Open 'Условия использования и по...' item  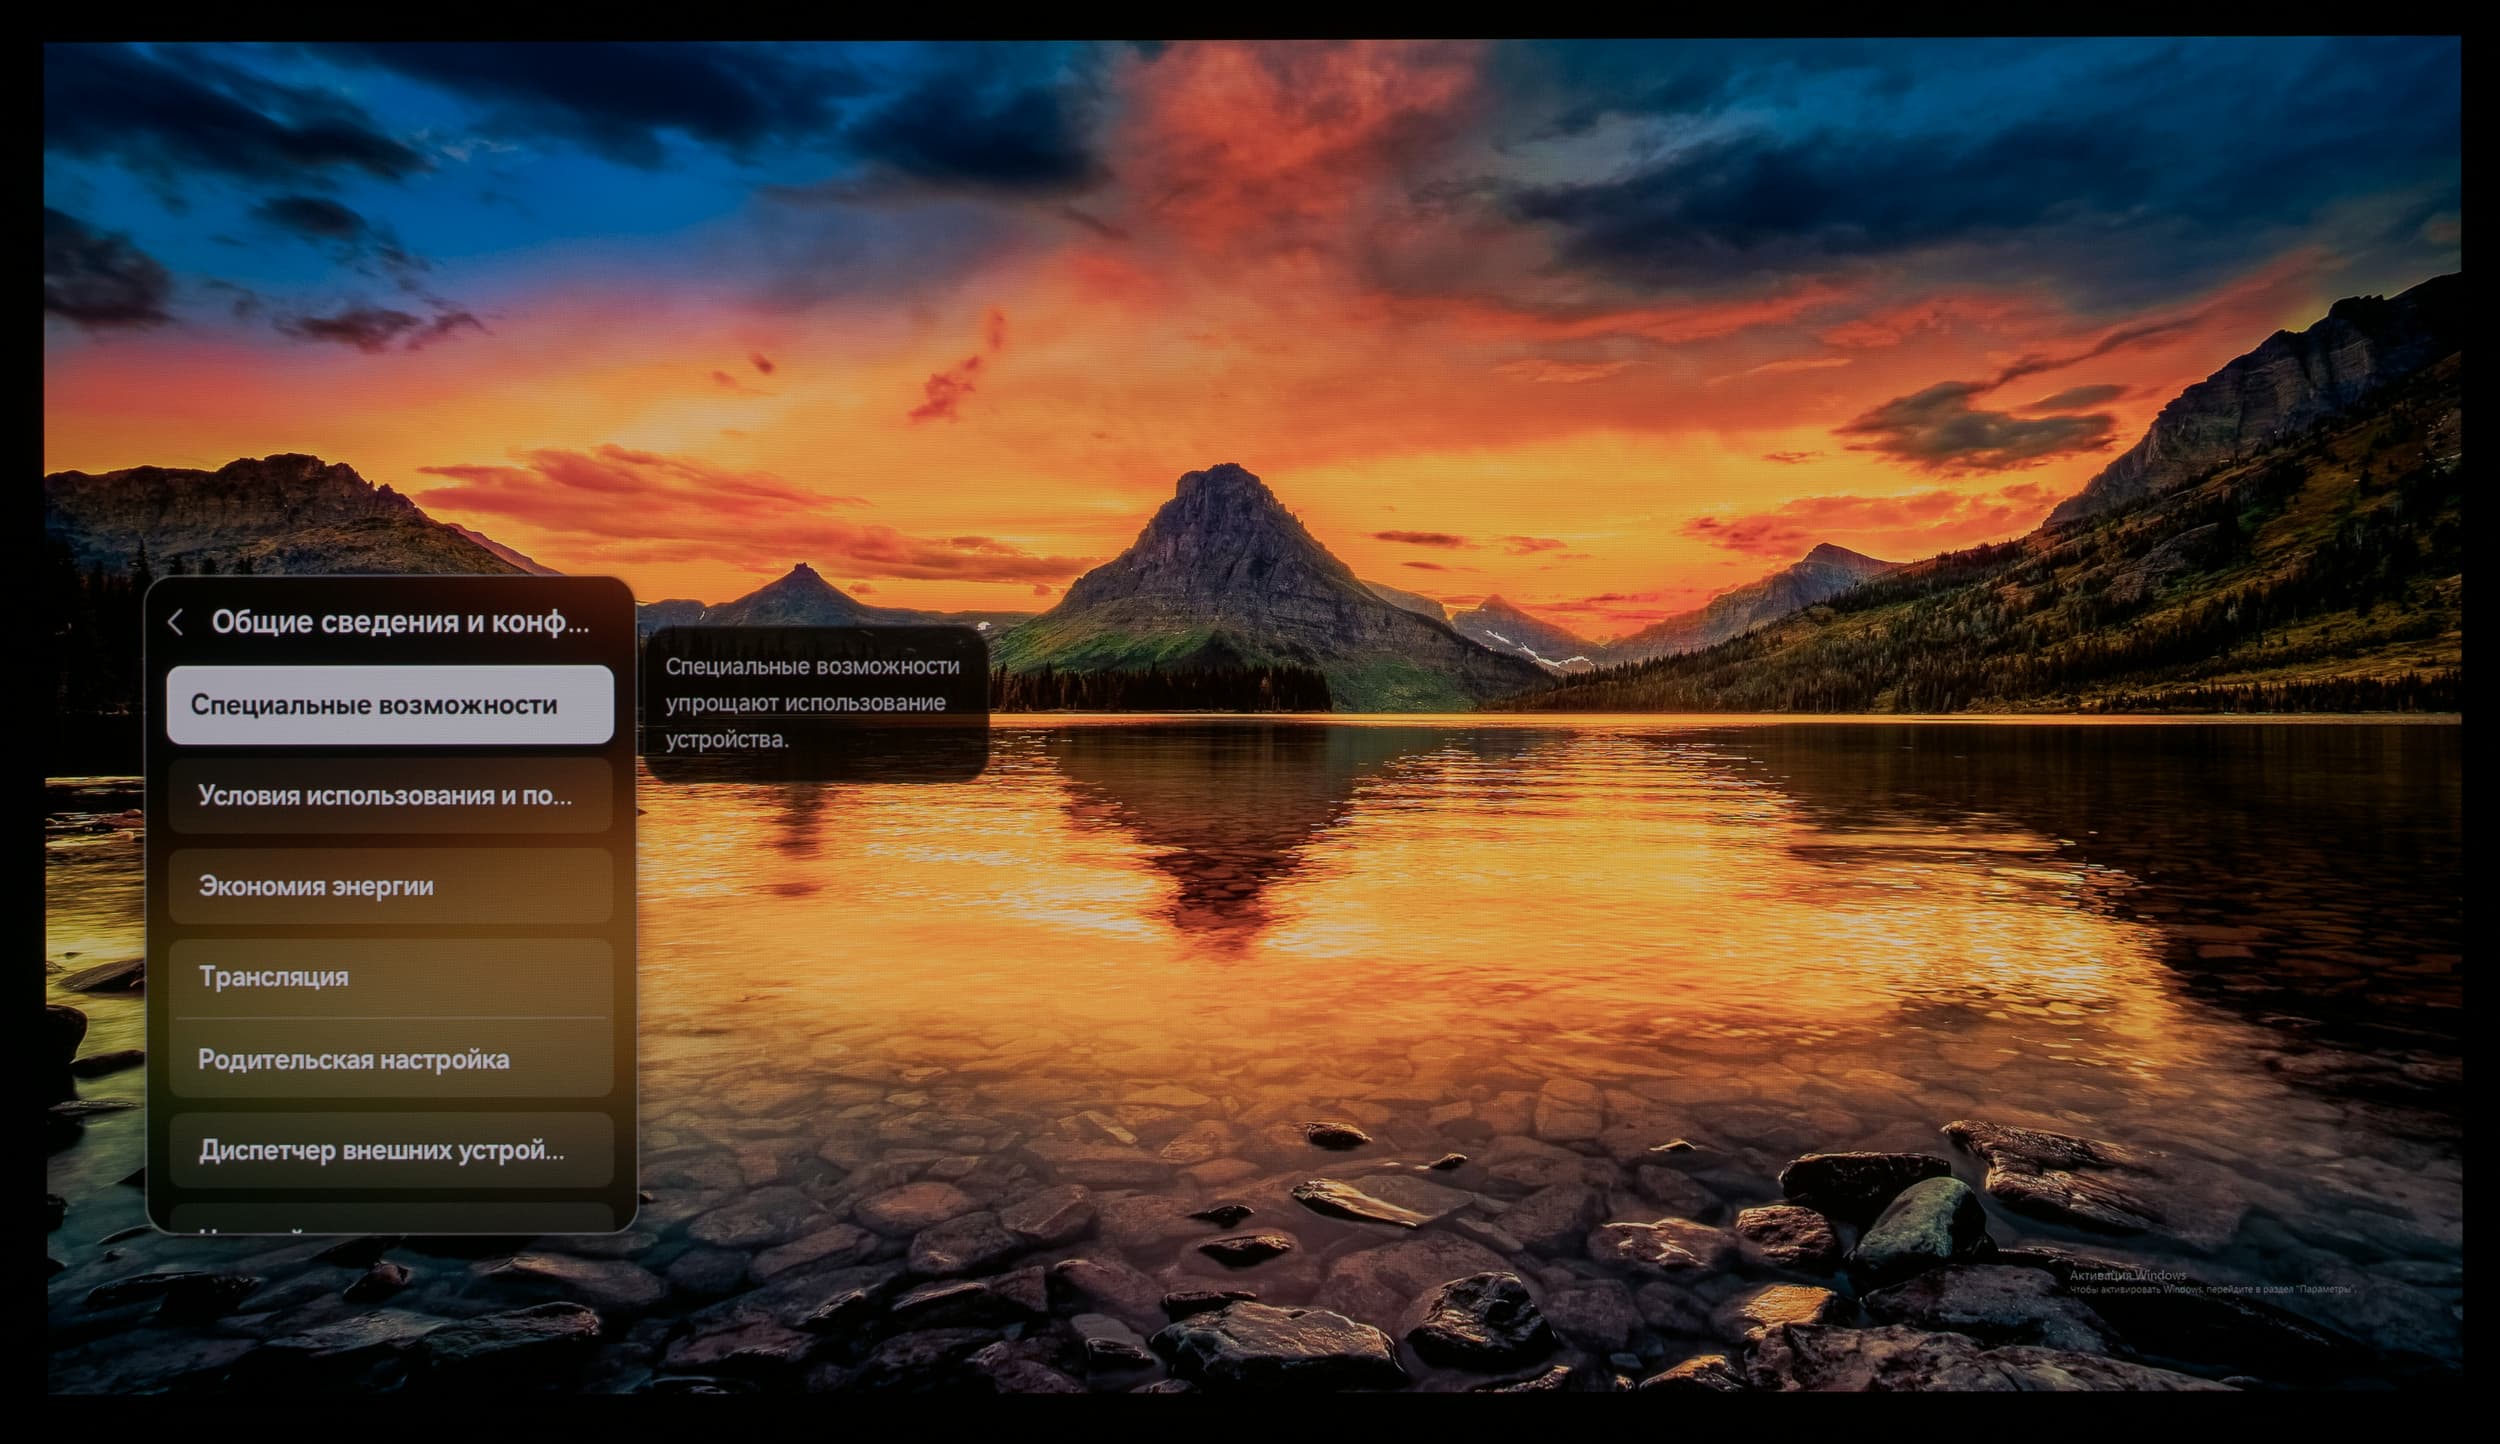pos(390,796)
